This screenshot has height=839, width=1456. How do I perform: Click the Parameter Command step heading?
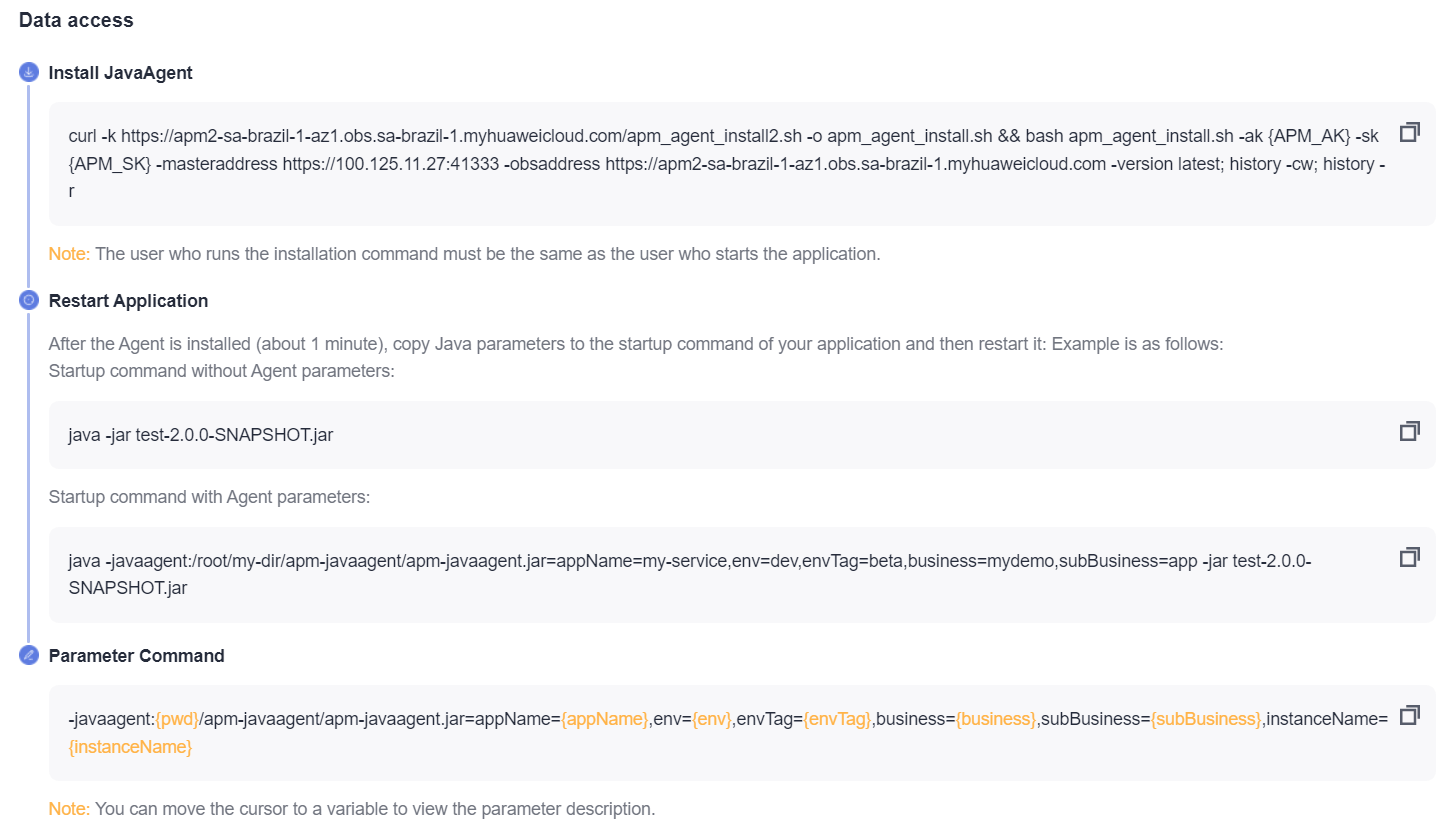(x=136, y=656)
